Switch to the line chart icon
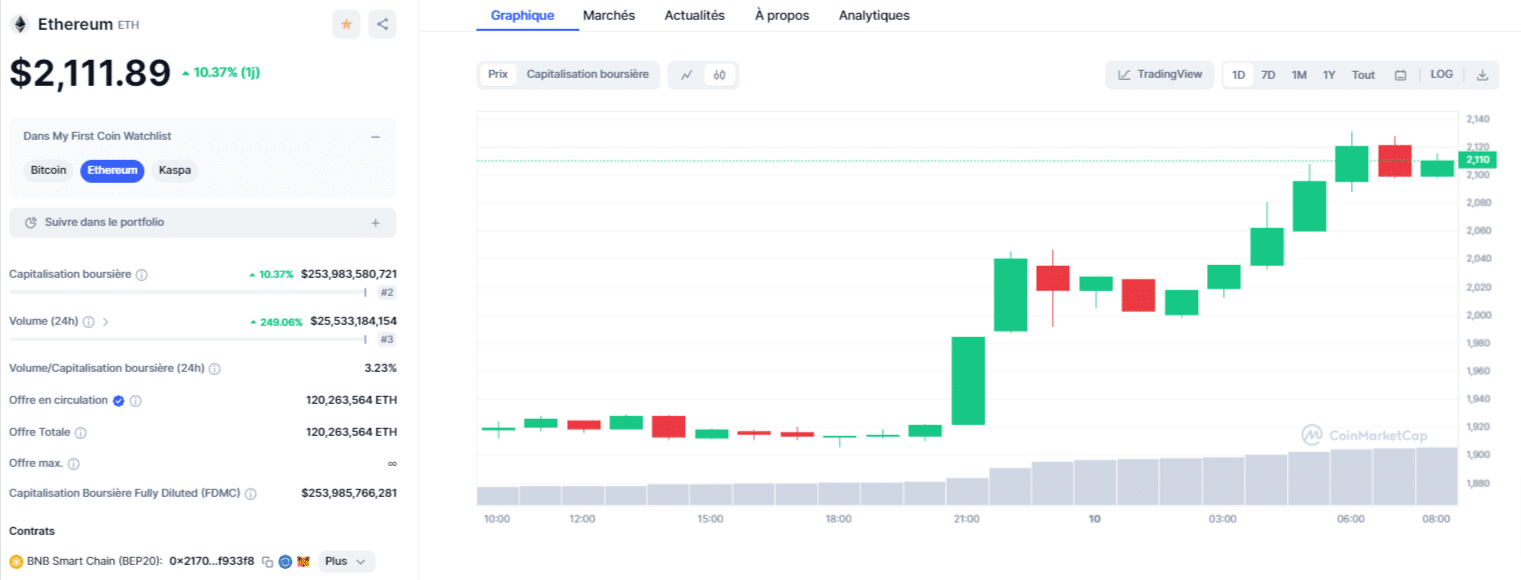This screenshot has width=1521, height=580. pyautogui.click(x=687, y=75)
